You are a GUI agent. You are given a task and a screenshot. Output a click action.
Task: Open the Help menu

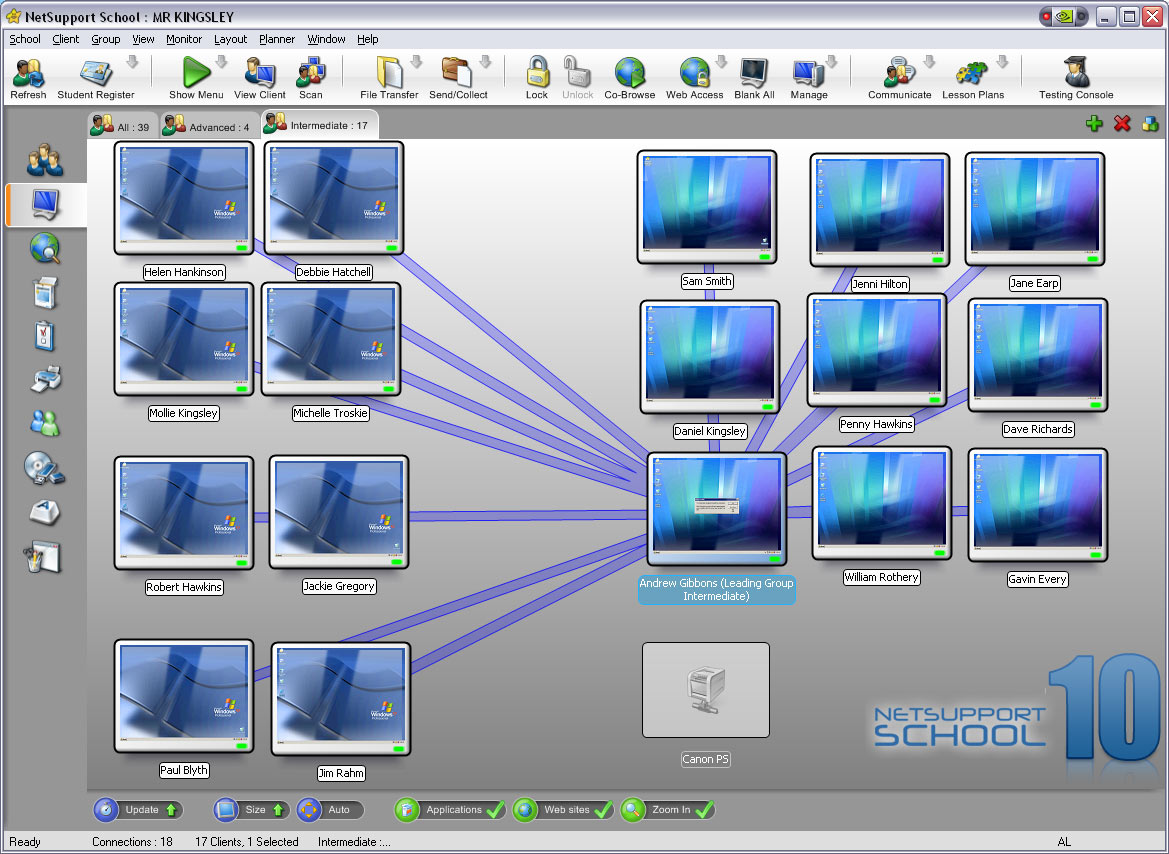pos(368,40)
